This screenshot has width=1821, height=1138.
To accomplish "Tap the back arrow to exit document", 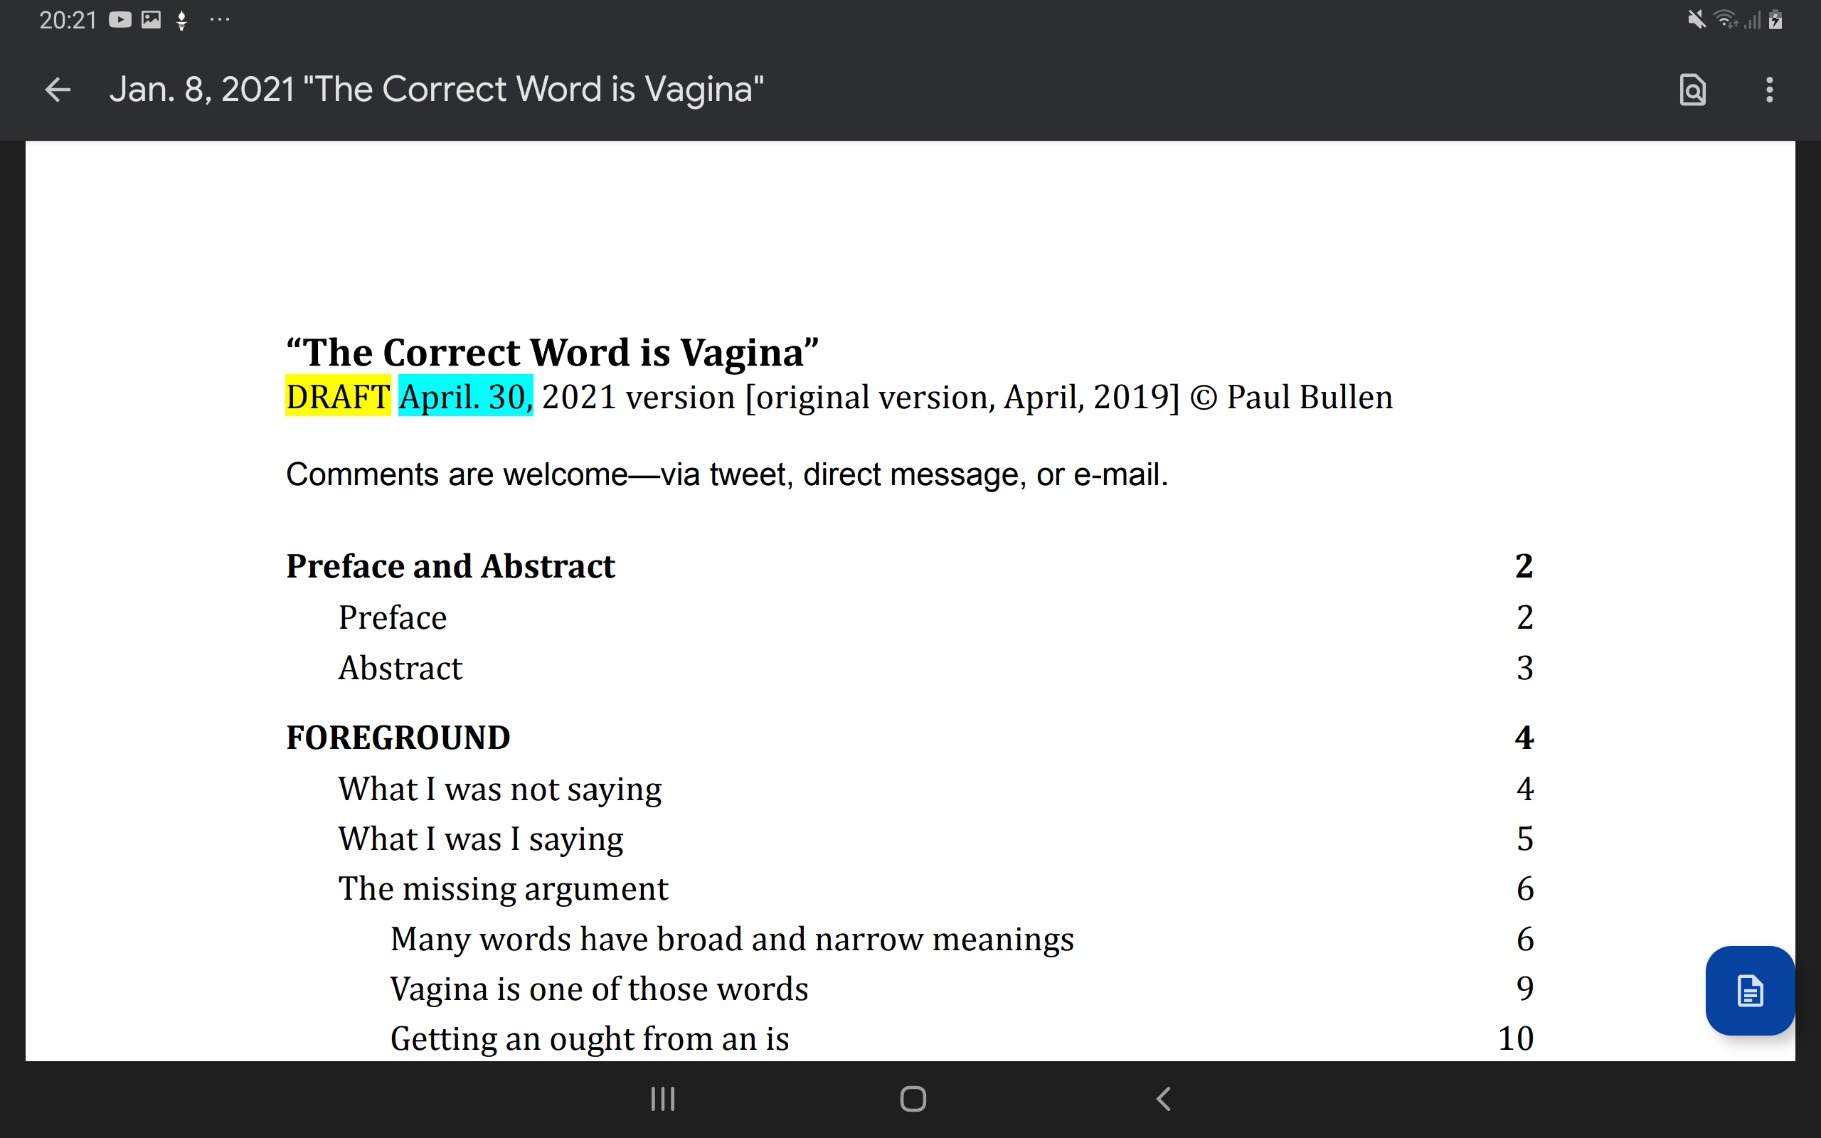I will [x=58, y=90].
